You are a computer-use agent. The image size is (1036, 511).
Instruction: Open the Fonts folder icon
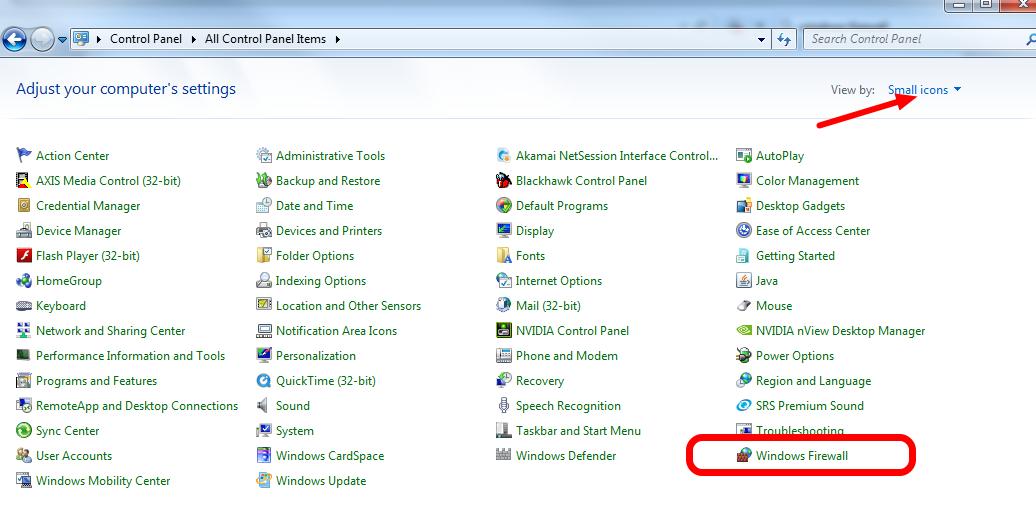click(x=503, y=256)
